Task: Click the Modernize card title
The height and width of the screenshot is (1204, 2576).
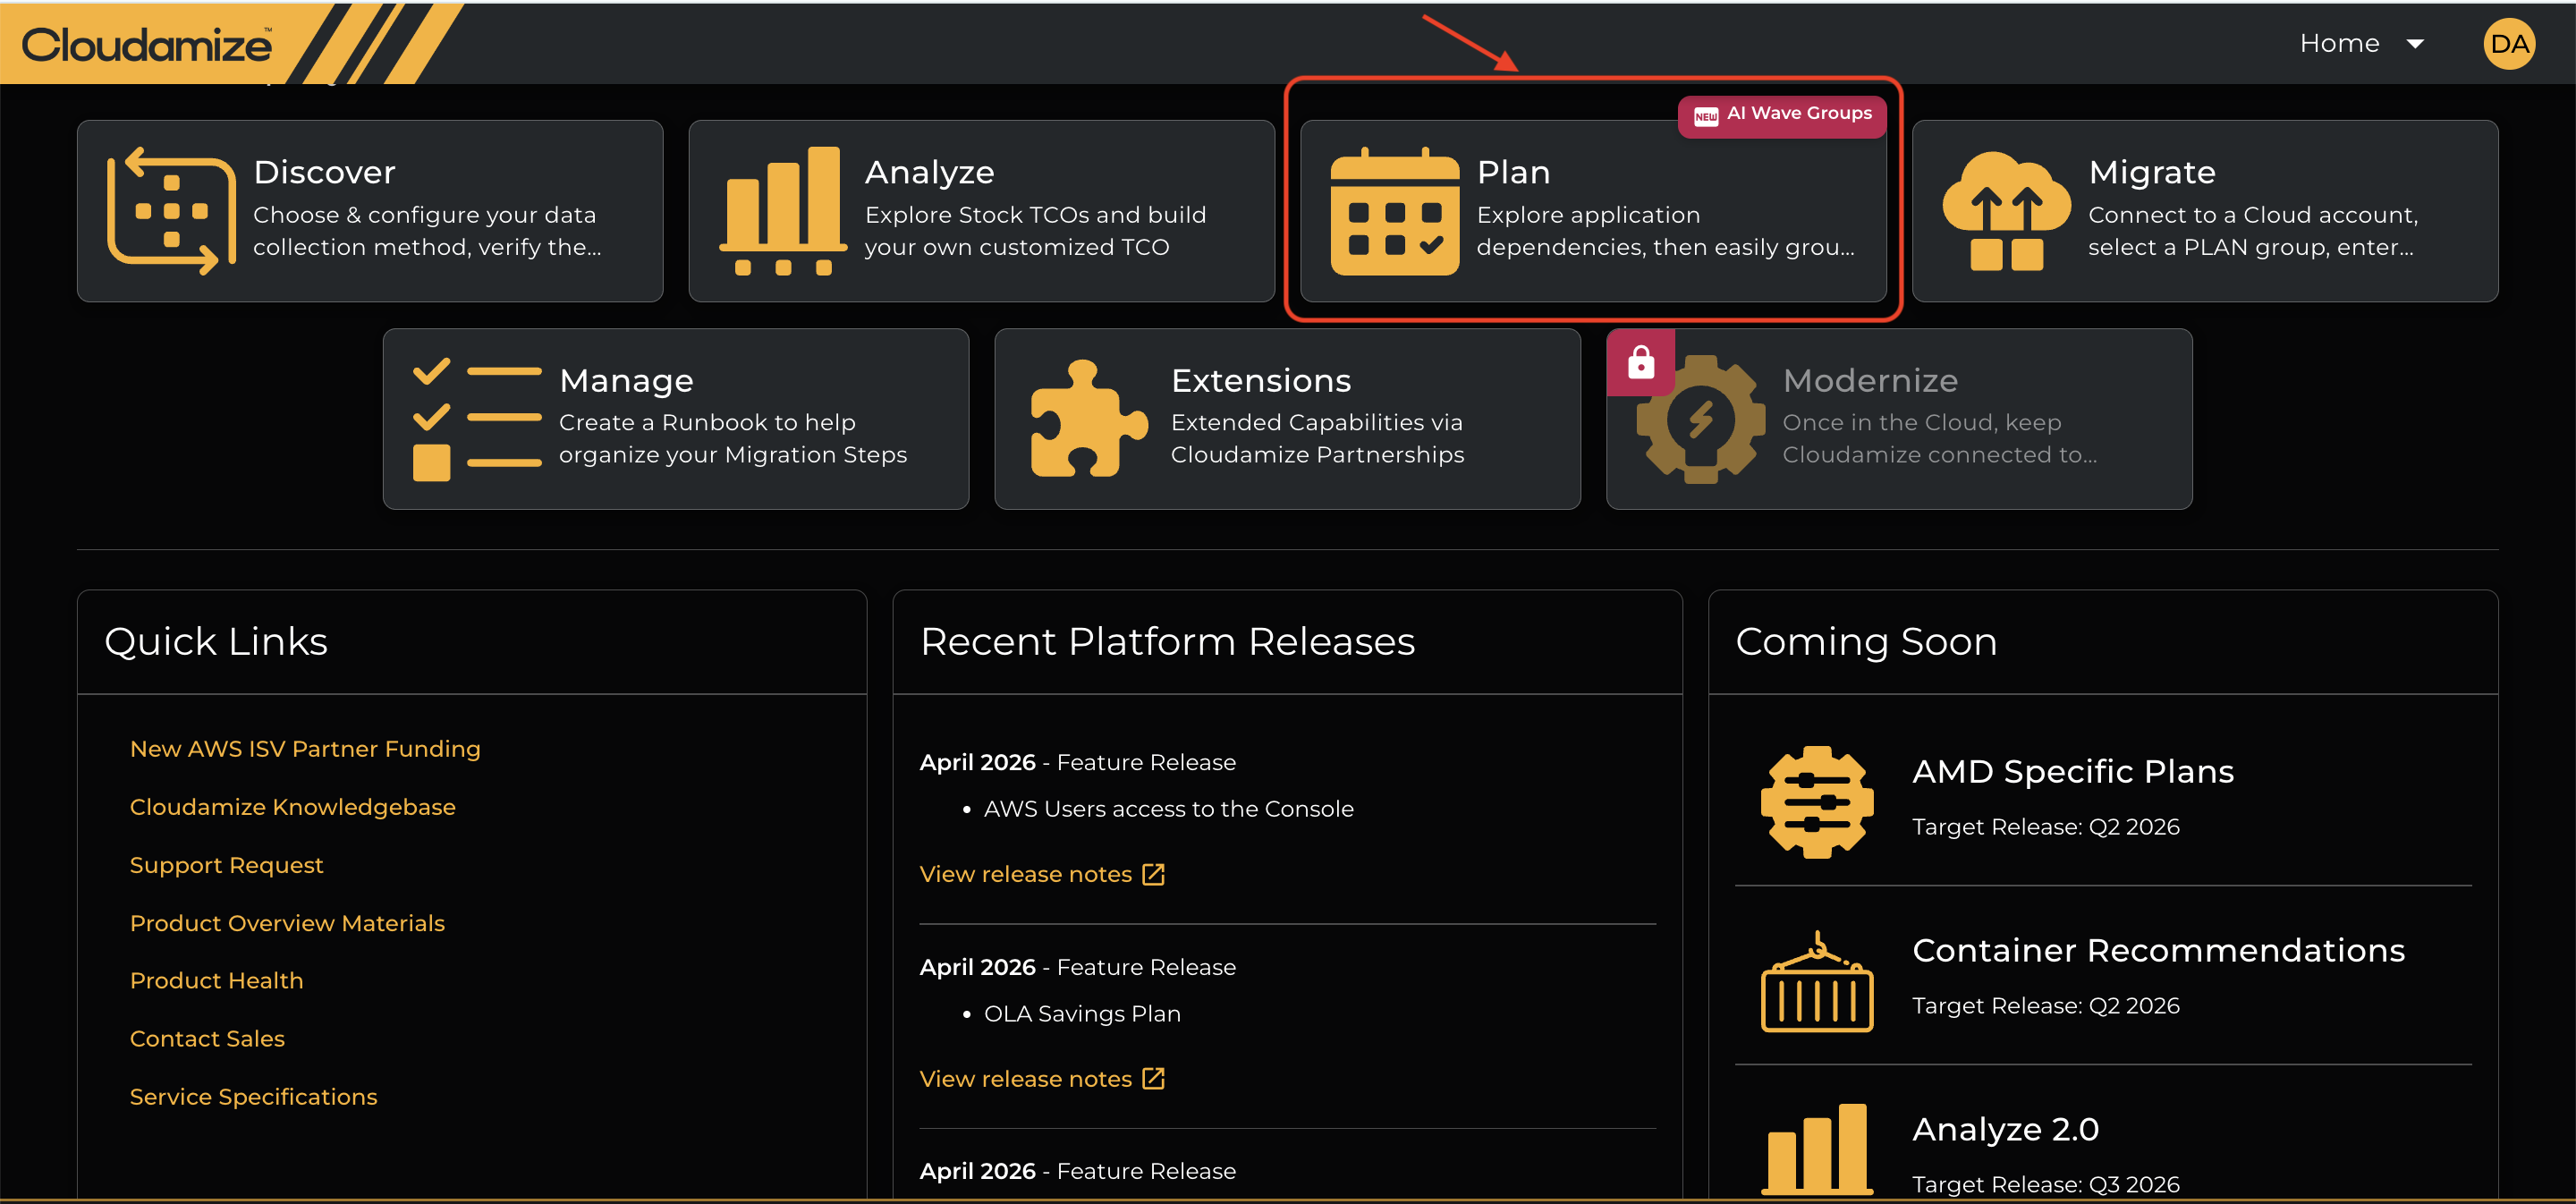Action: [x=1870, y=380]
